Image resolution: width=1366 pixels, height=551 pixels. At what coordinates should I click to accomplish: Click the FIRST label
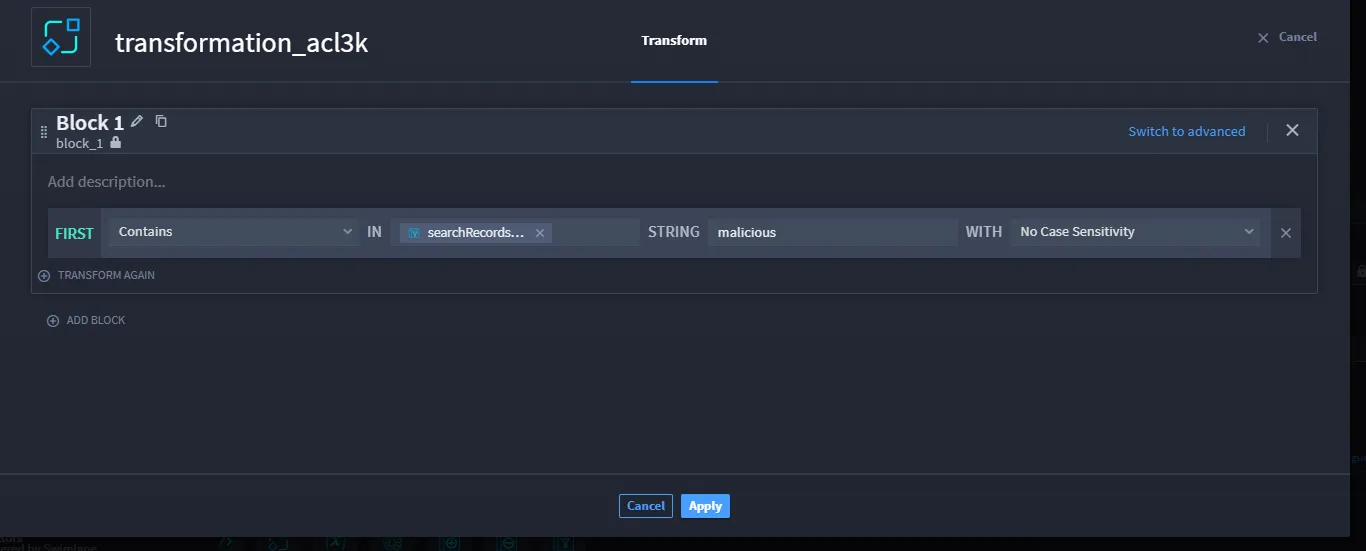[74, 233]
